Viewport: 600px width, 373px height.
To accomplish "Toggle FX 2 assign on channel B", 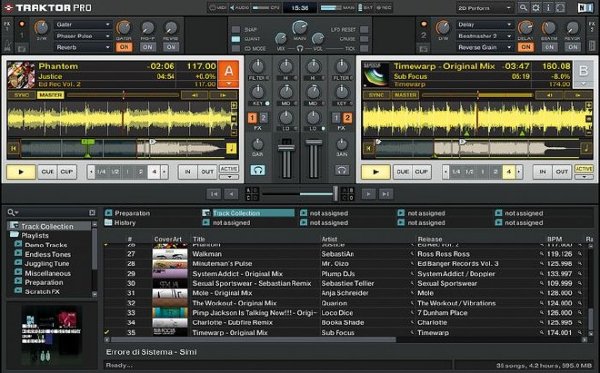I will 347,118.
